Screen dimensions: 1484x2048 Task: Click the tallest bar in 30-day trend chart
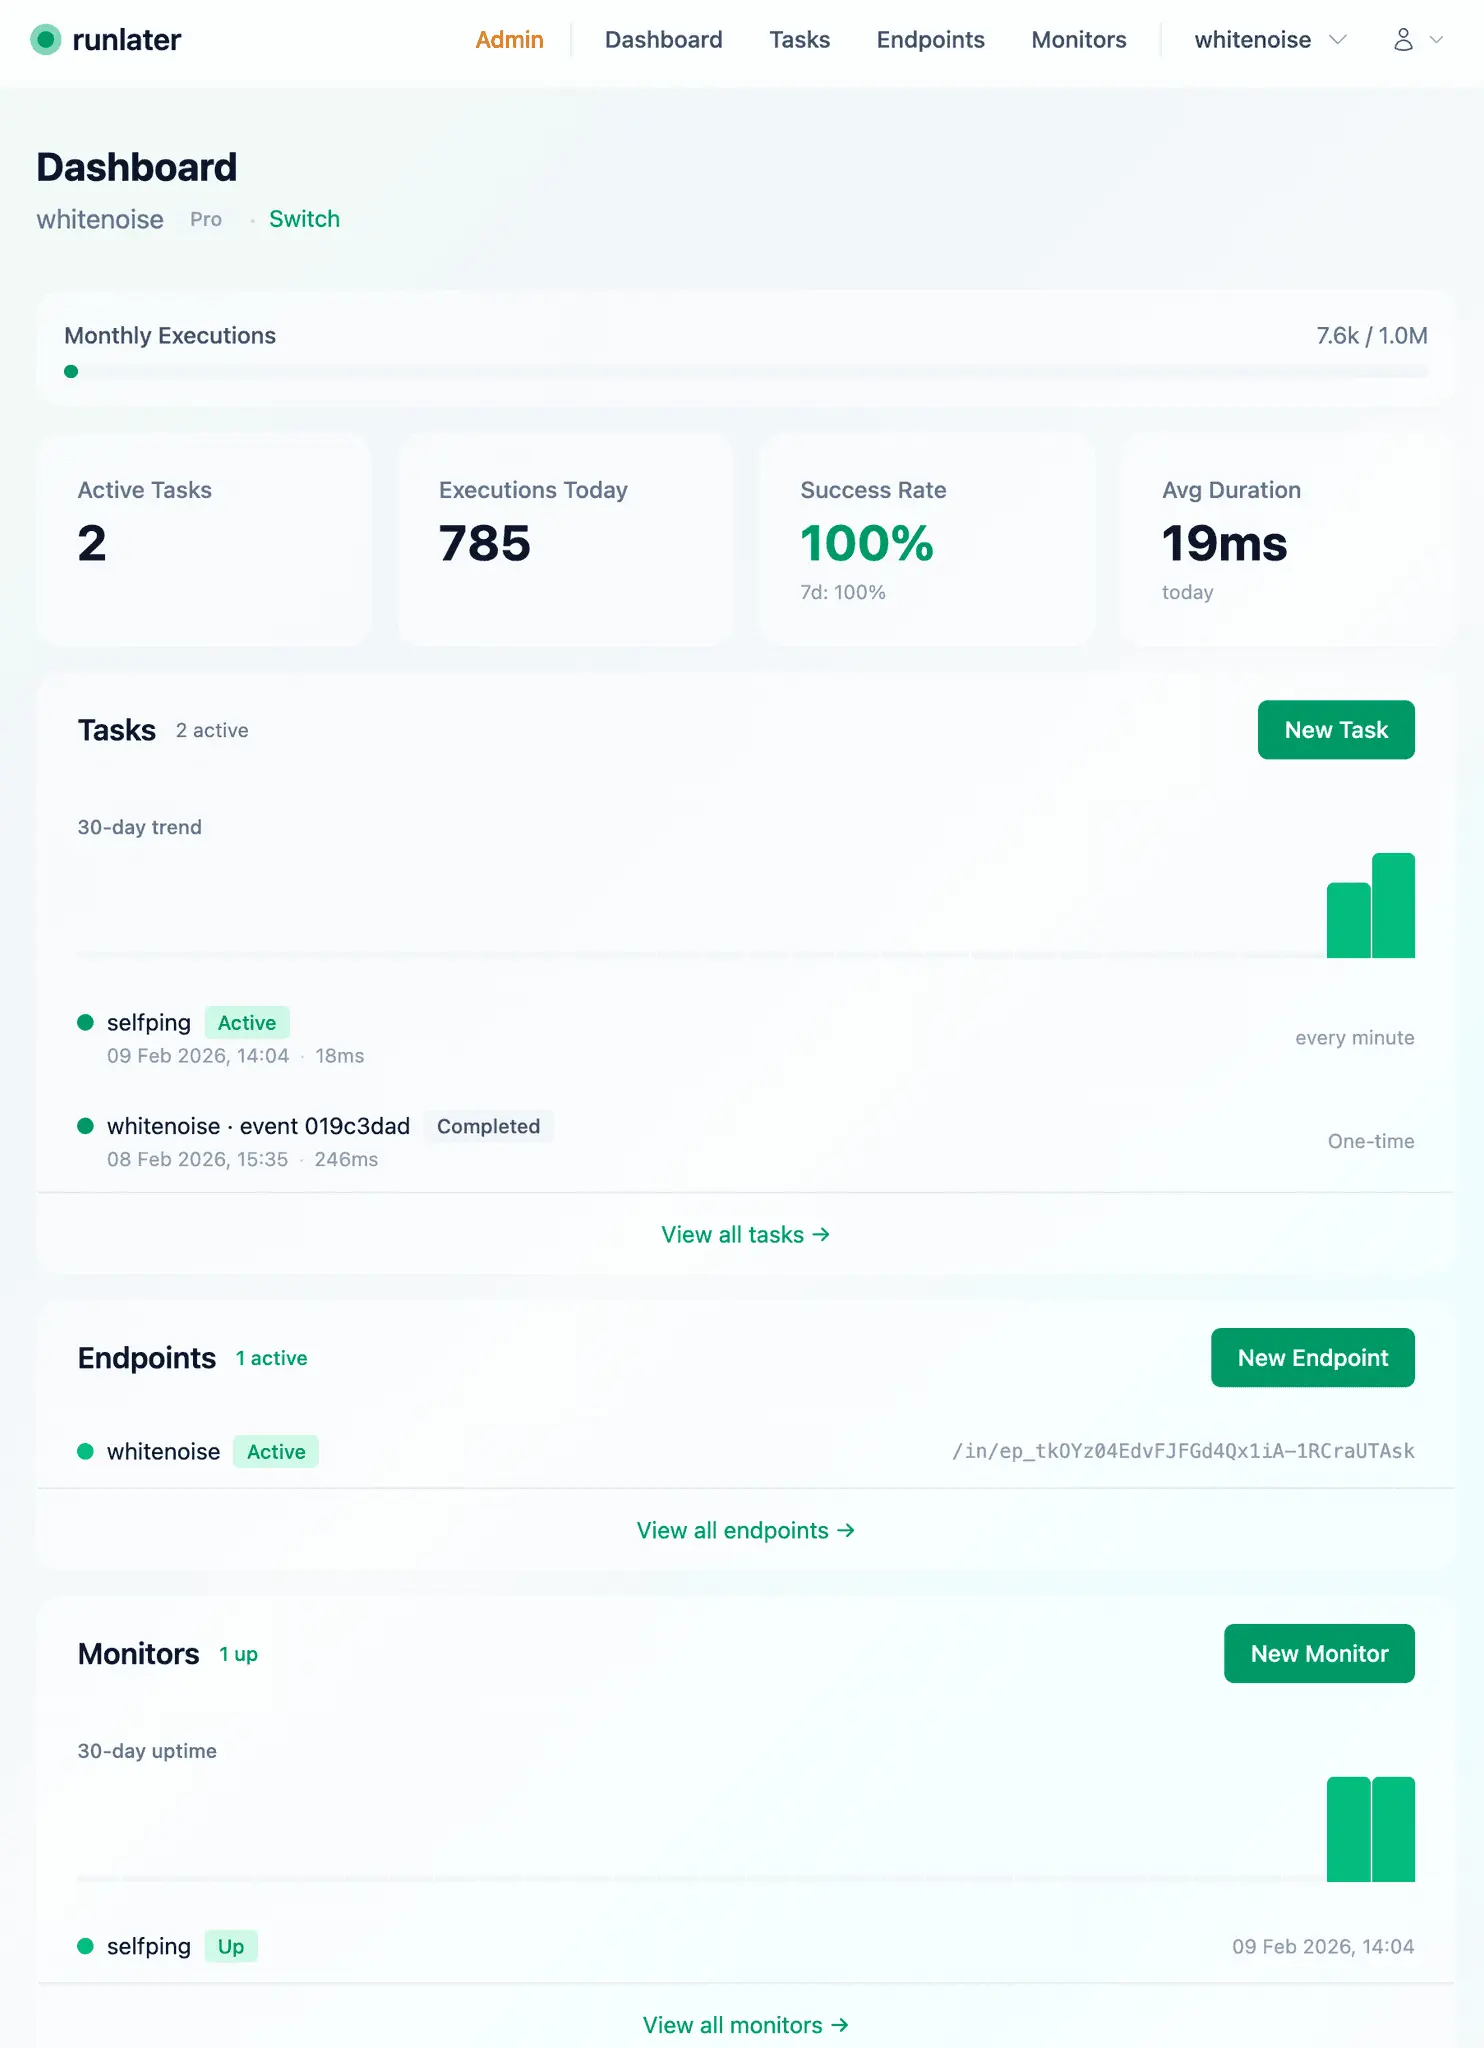click(x=1393, y=906)
